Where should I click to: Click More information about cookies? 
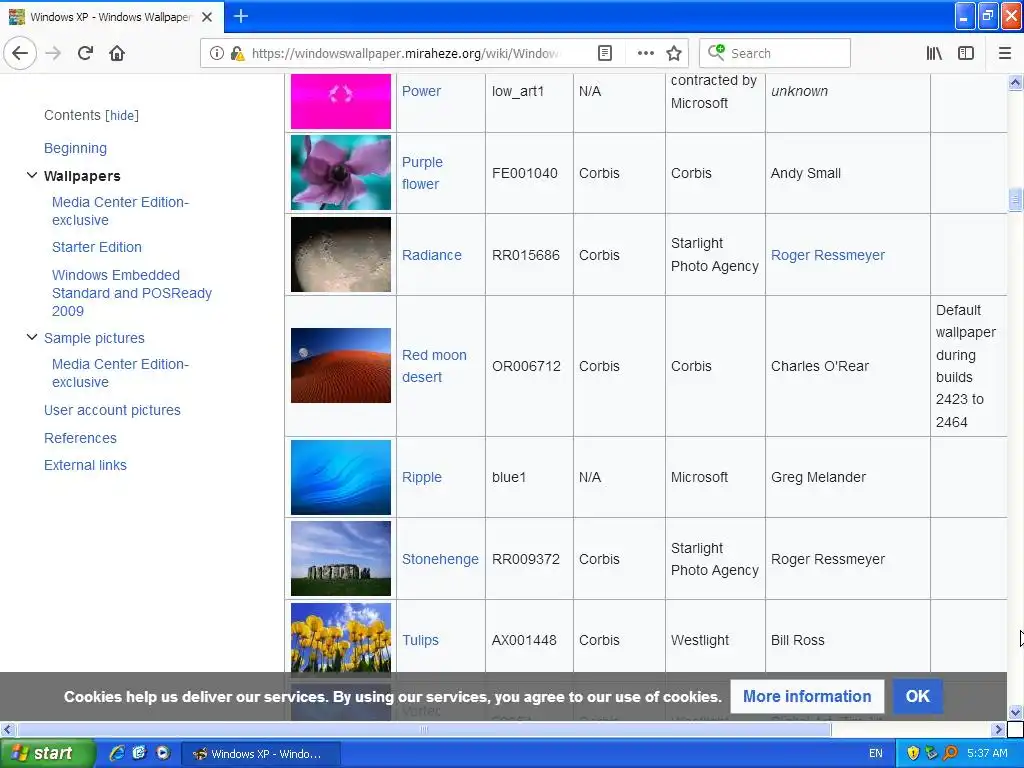[x=807, y=696]
